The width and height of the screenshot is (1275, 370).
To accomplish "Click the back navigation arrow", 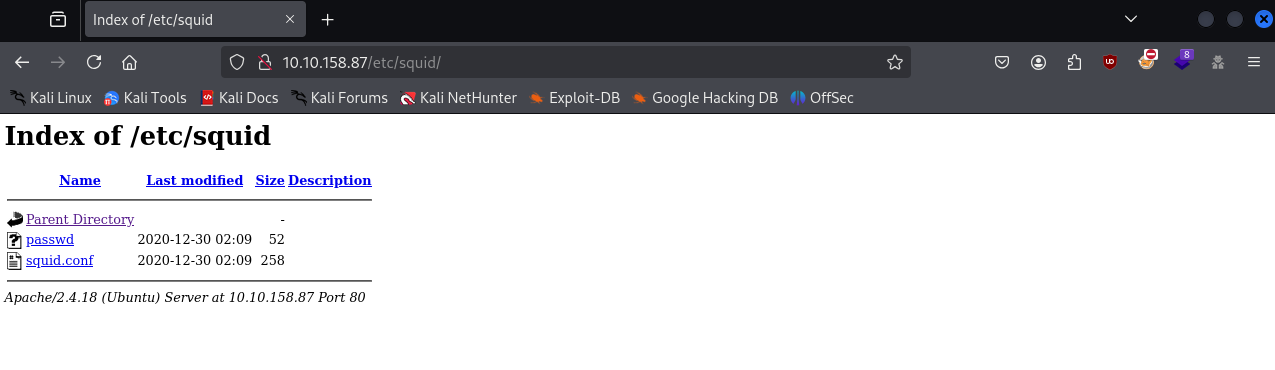I will (x=22, y=62).
